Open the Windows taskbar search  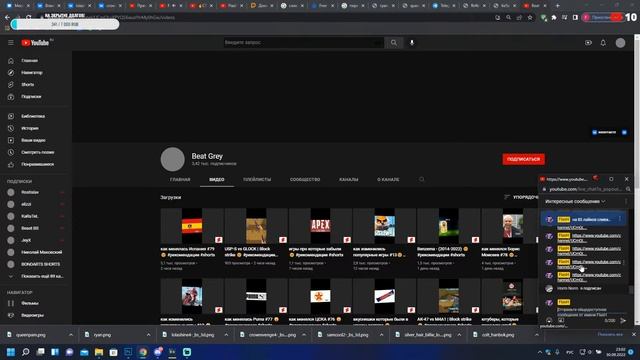pos(25,352)
